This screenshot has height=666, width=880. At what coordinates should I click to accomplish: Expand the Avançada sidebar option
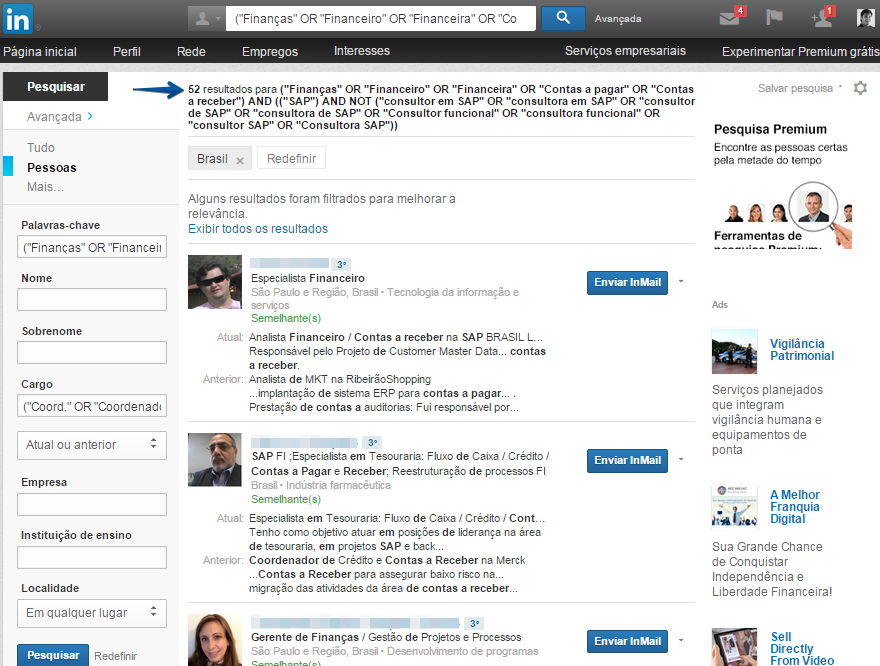pos(60,117)
